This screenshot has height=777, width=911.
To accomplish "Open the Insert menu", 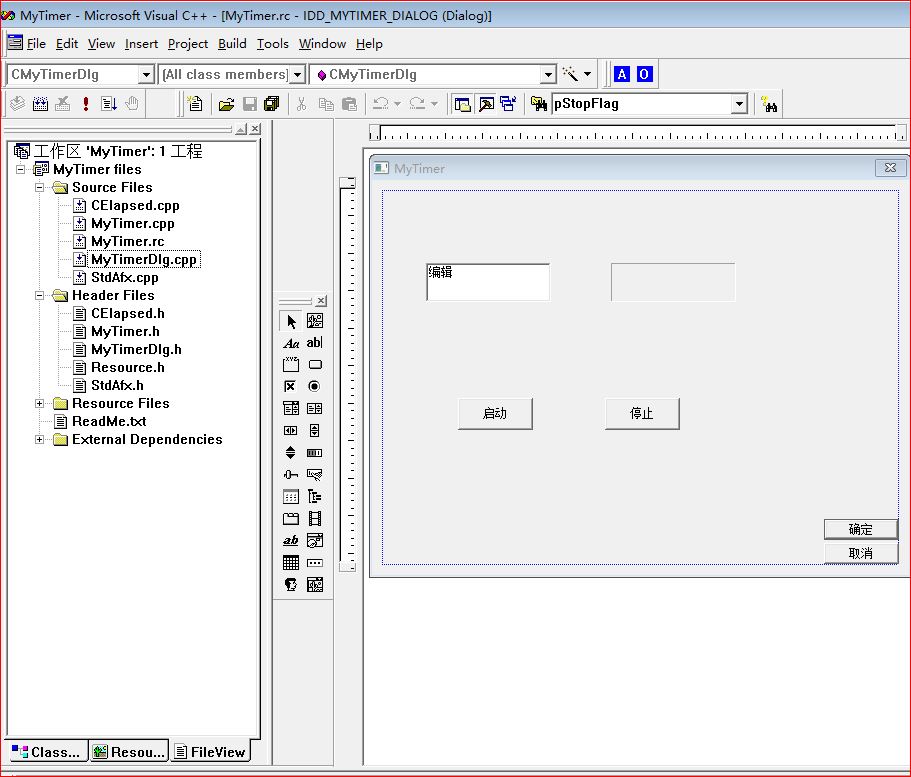I will [x=141, y=44].
